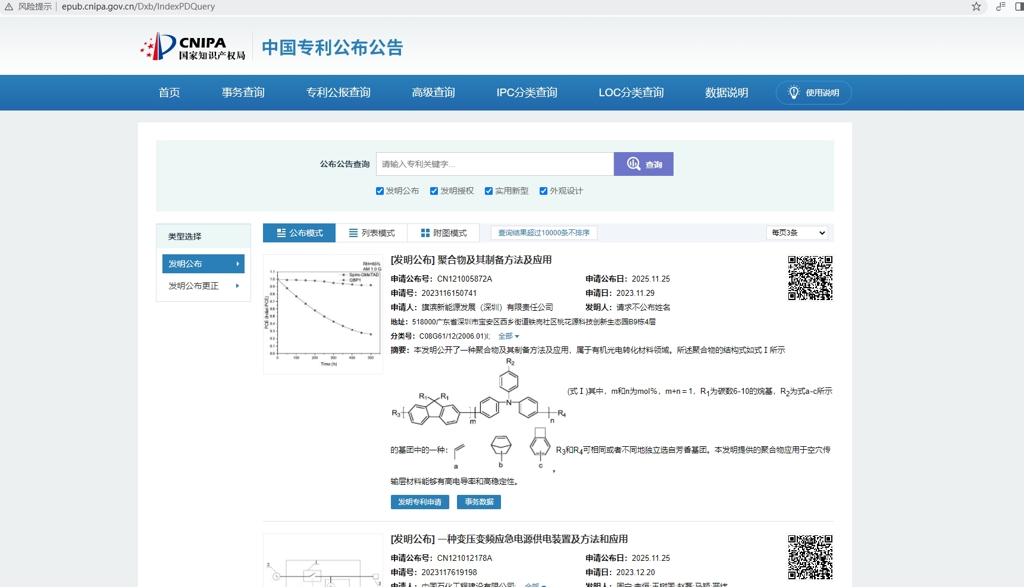Open the circuit diagram thumbnail of second patent
The image size is (1024, 587).
[323, 560]
